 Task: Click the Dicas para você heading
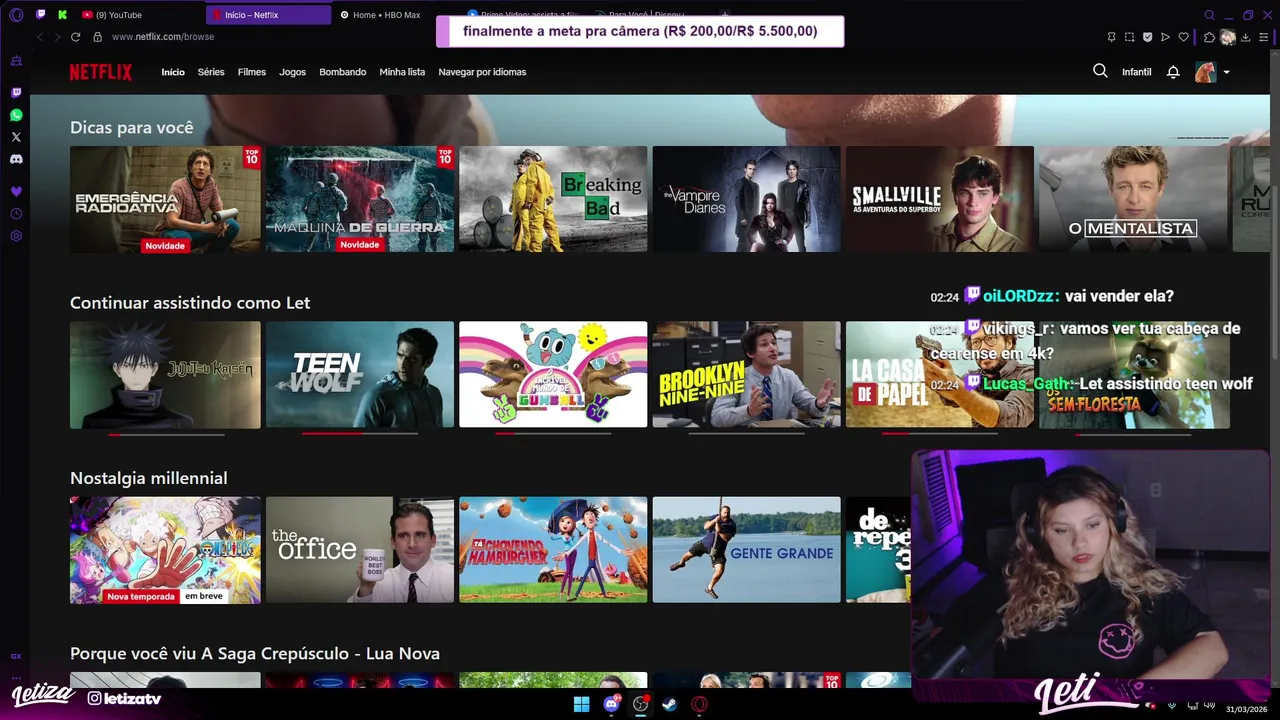132,128
